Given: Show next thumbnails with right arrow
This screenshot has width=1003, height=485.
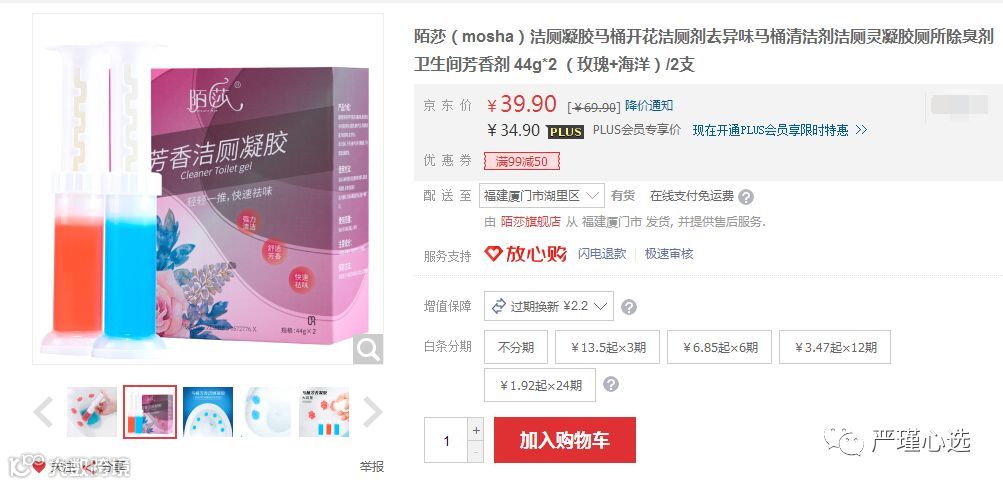Looking at the screenshot, I should [x=372, y=411].
